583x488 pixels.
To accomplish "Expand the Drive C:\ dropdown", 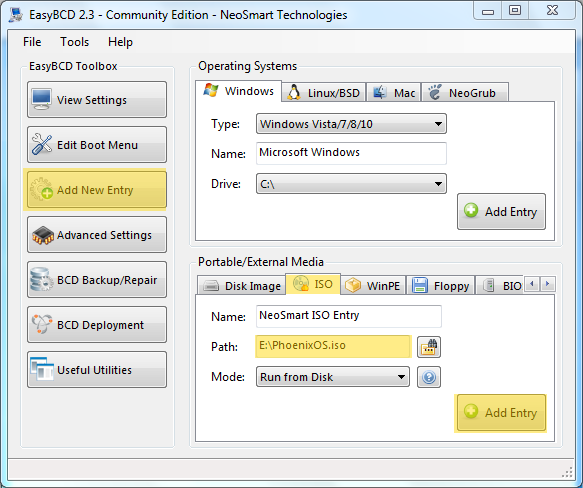I will click(351, 184).
